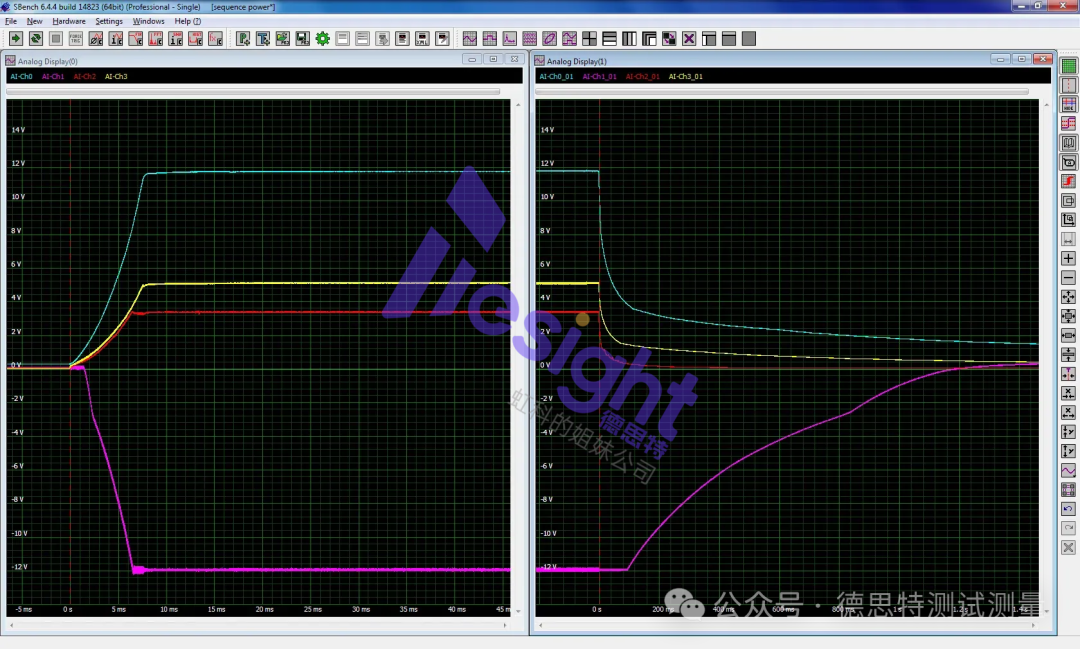Select AI-Ch2 channel label in Analog Display(0)
Screen dimensions: 1080x649
85,76
